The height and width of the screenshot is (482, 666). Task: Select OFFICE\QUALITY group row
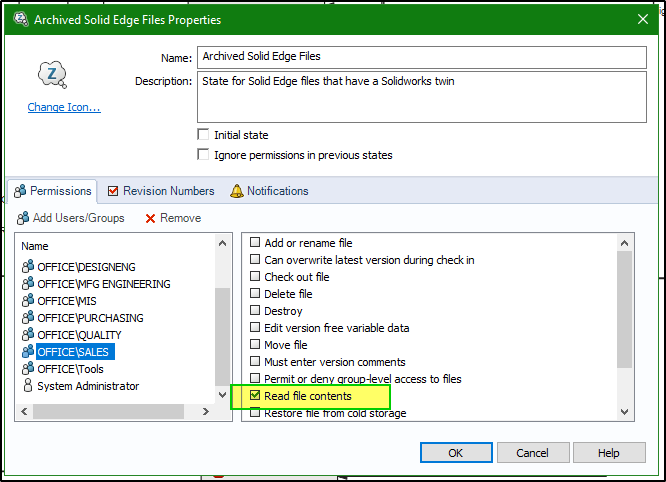79,335
